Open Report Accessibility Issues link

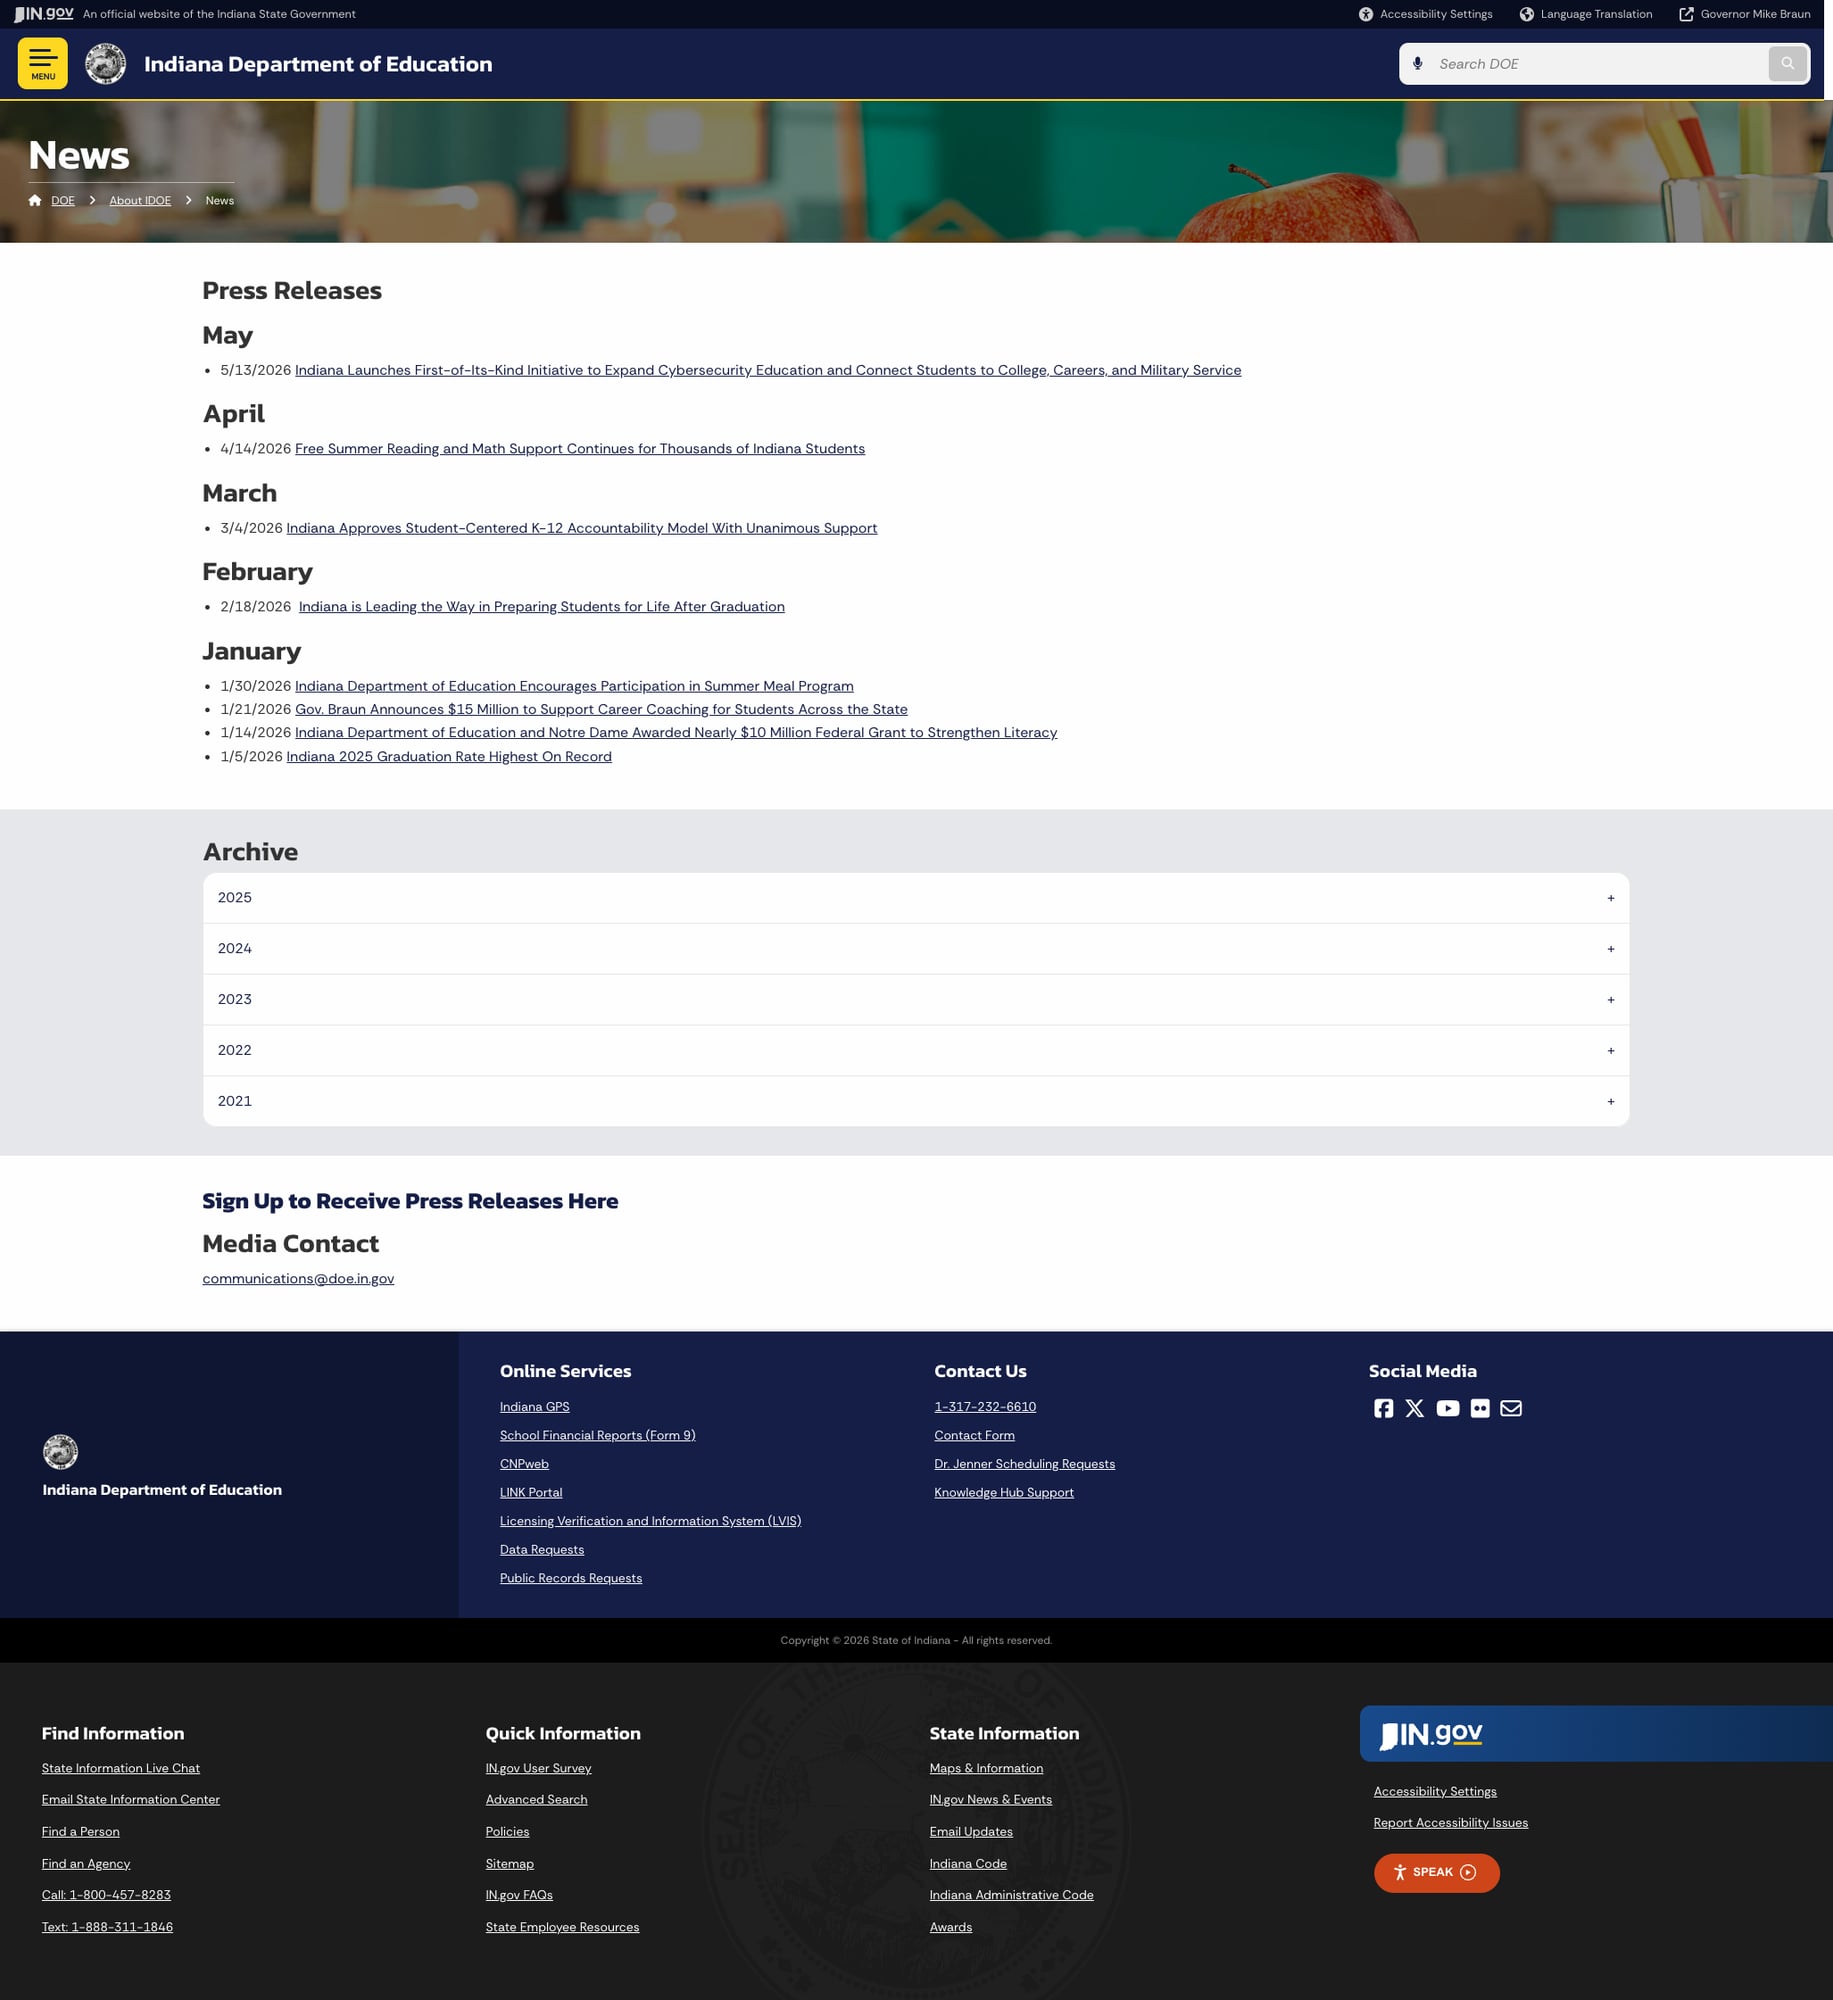(x=1451, y=1823)
